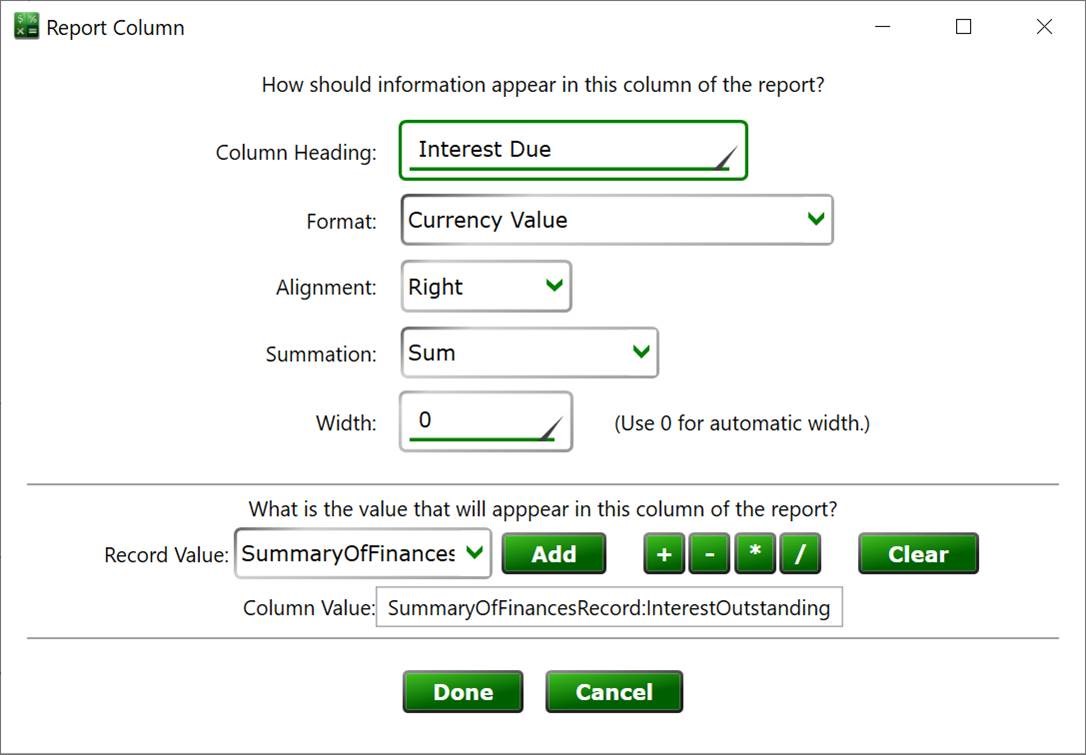Viewport: 1086px width, 755px height.
Task: Open the Currency Value format dropdown
Action: (x=616, y=220)
